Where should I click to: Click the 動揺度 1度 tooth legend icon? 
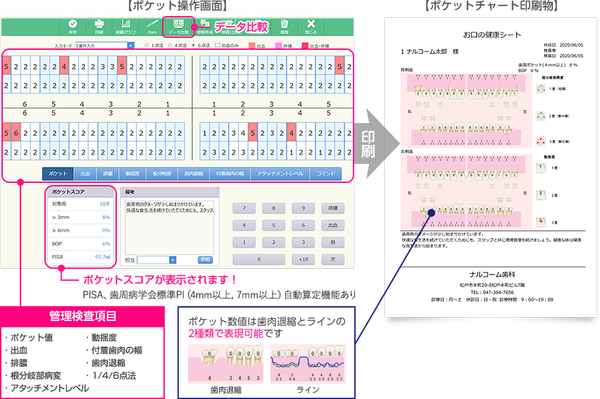point(540,168)
